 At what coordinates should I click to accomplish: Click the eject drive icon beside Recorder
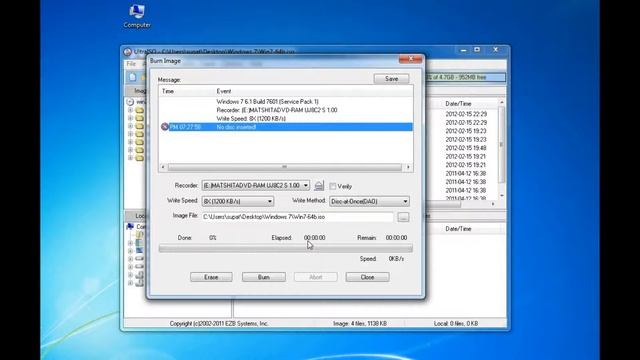tap(319, 186)
